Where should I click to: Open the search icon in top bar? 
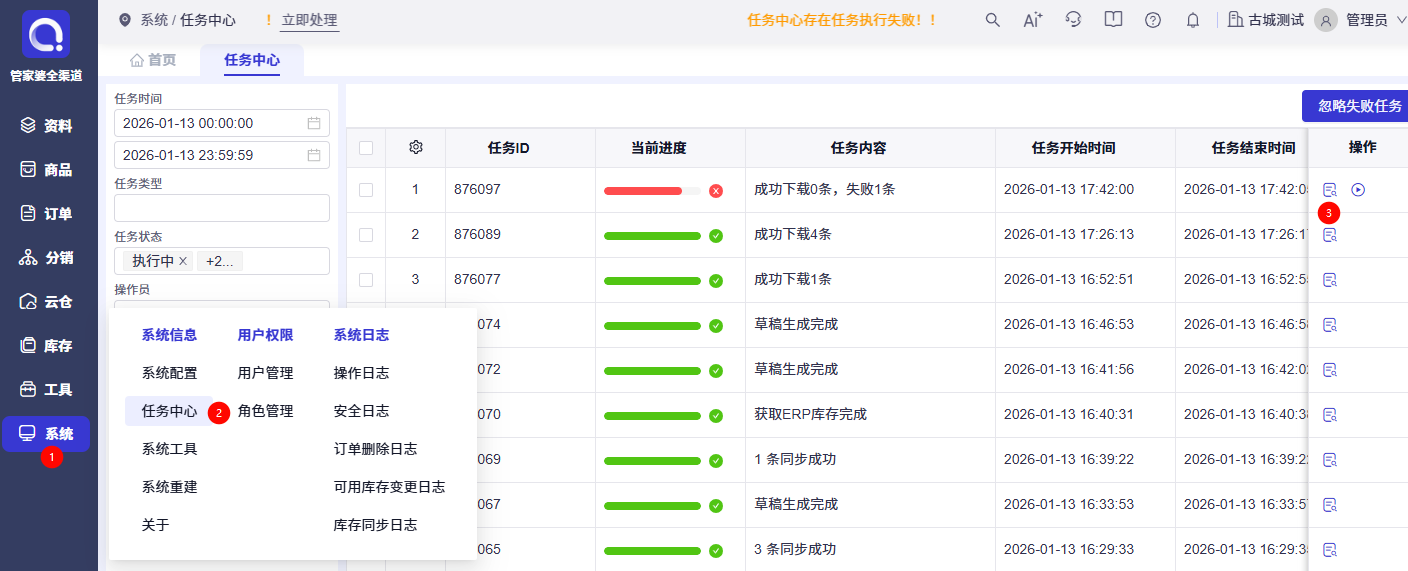[992, 20]
